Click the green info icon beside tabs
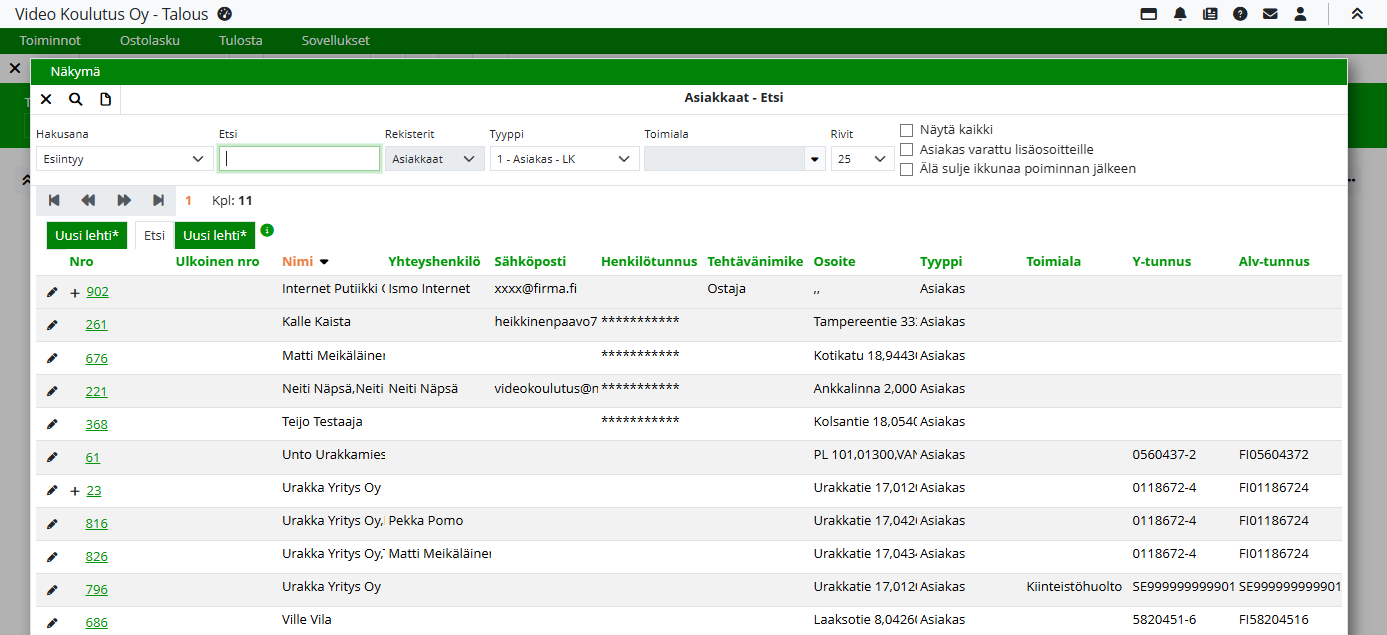The width and height of the screenshot is (1387, 635). pos(267,230)
